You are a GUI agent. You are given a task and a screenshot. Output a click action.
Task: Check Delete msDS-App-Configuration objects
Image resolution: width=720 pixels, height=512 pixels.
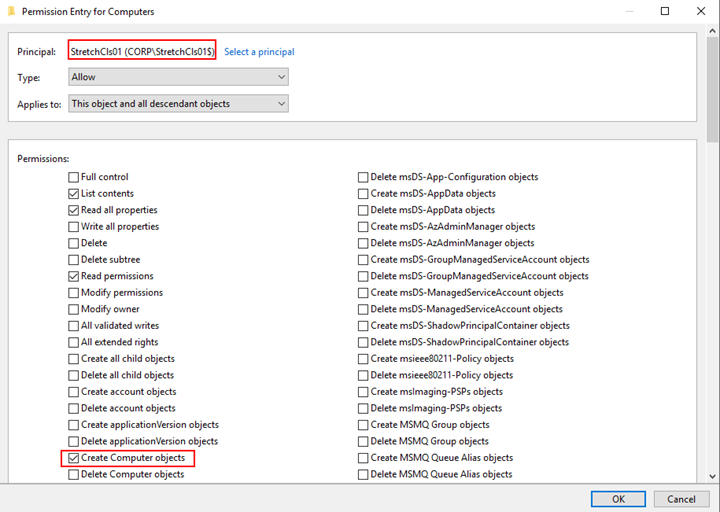[363, 177]
